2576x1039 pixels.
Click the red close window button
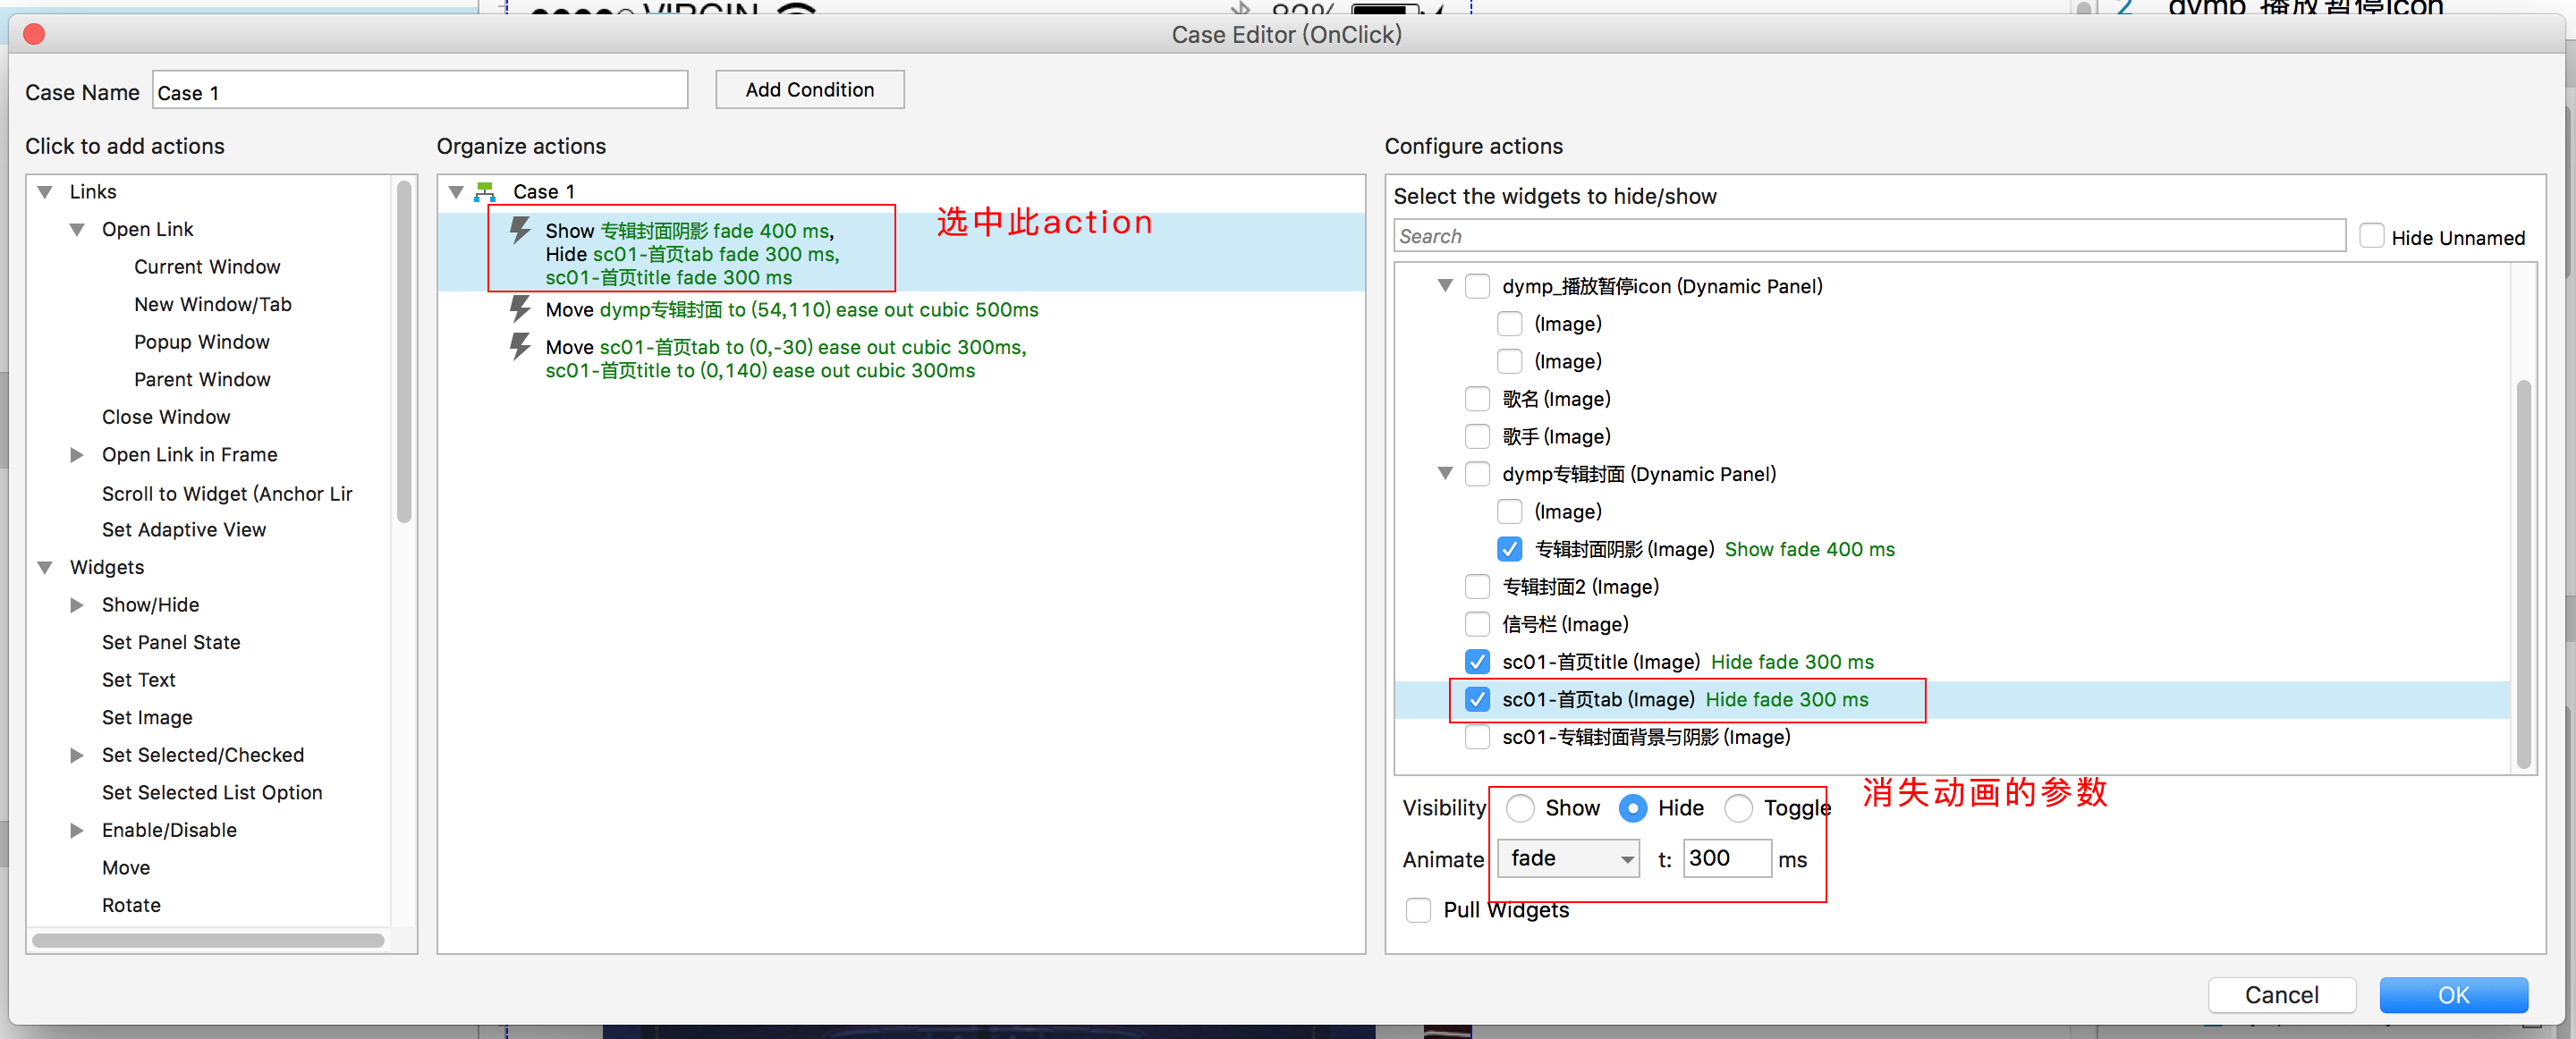[x=34, y=34]
